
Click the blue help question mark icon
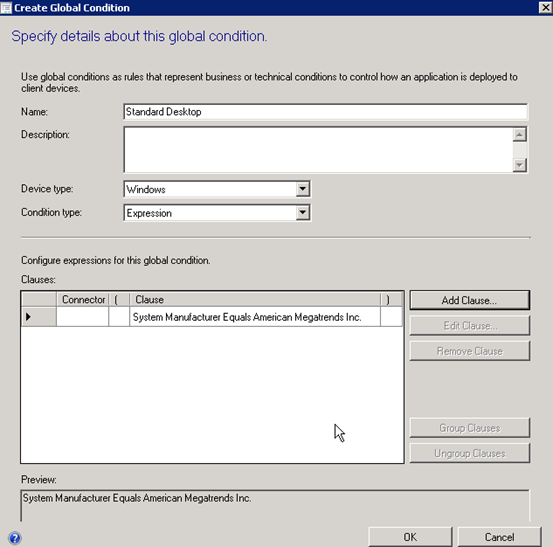15,538
